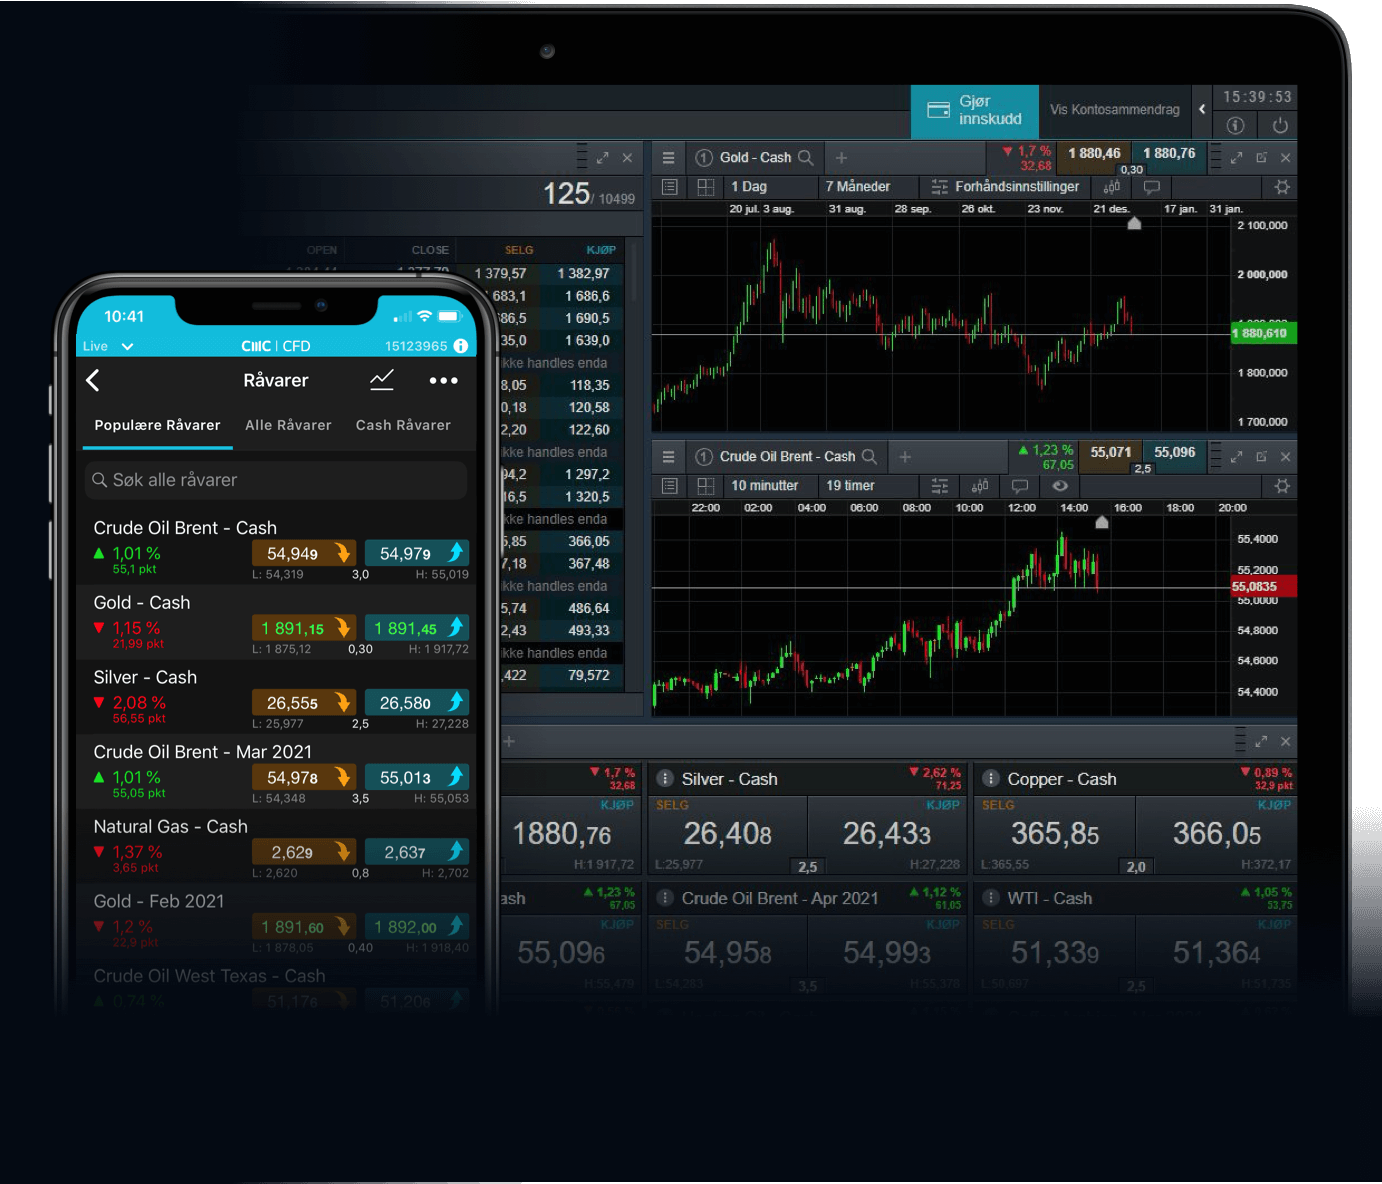
Task: Open the Gold chart hamburger menu
Action: click(668, 158)
